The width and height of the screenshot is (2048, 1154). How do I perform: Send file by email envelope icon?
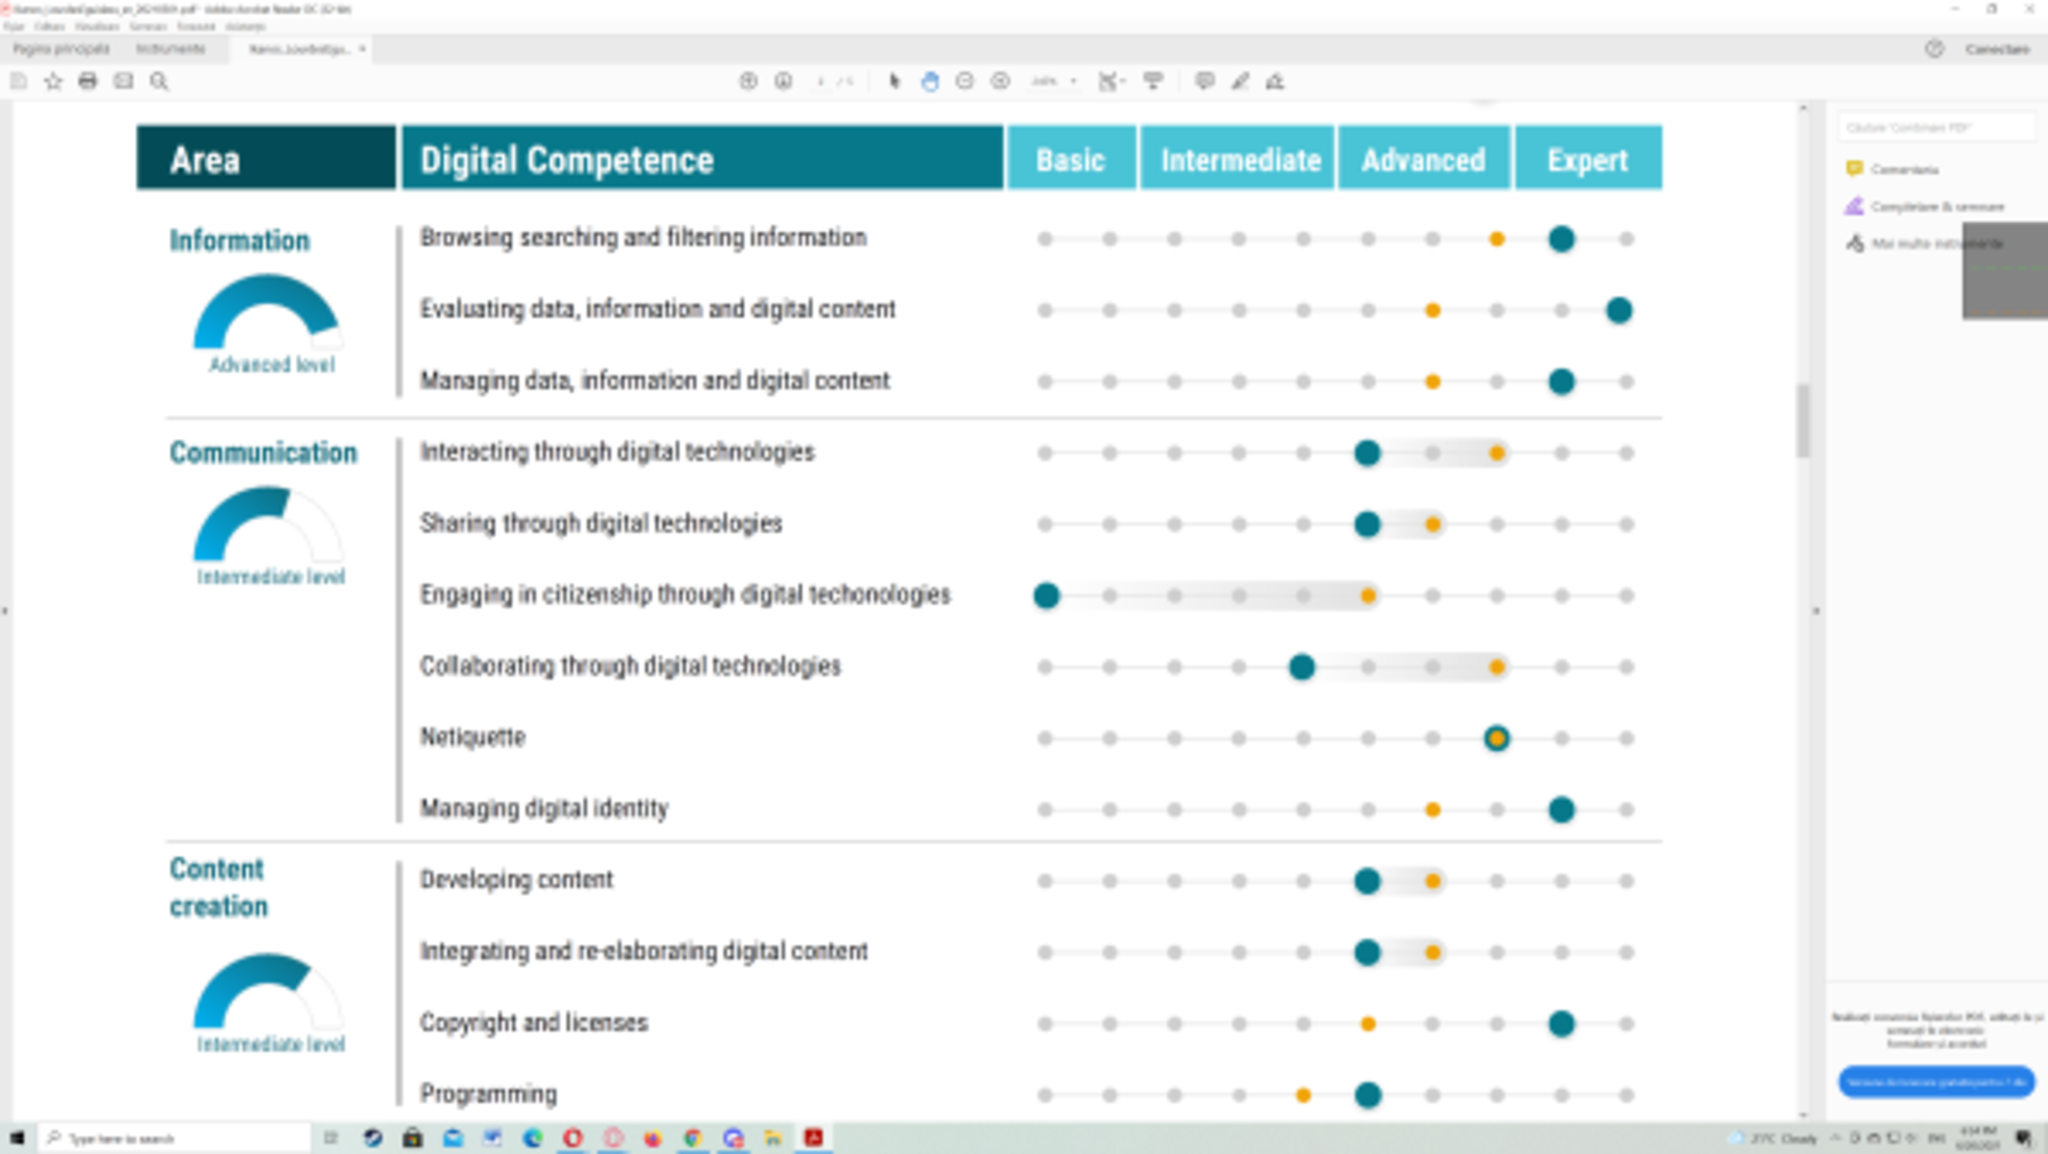(x=123, y=81)
